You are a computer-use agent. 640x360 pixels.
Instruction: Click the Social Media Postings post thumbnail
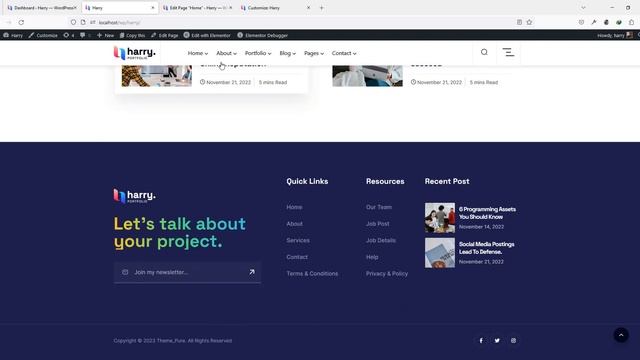pos(440,253)
